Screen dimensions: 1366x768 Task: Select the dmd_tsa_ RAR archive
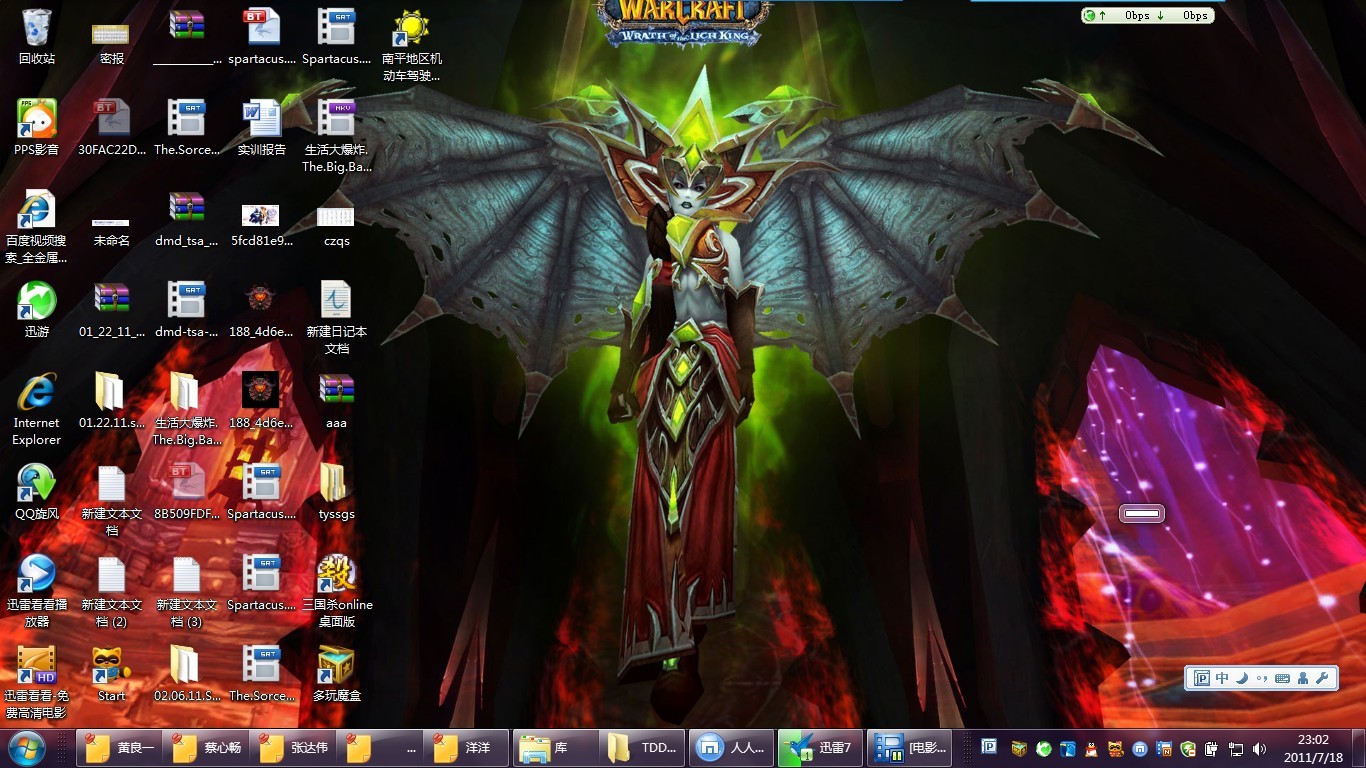[x=186, y=219]
